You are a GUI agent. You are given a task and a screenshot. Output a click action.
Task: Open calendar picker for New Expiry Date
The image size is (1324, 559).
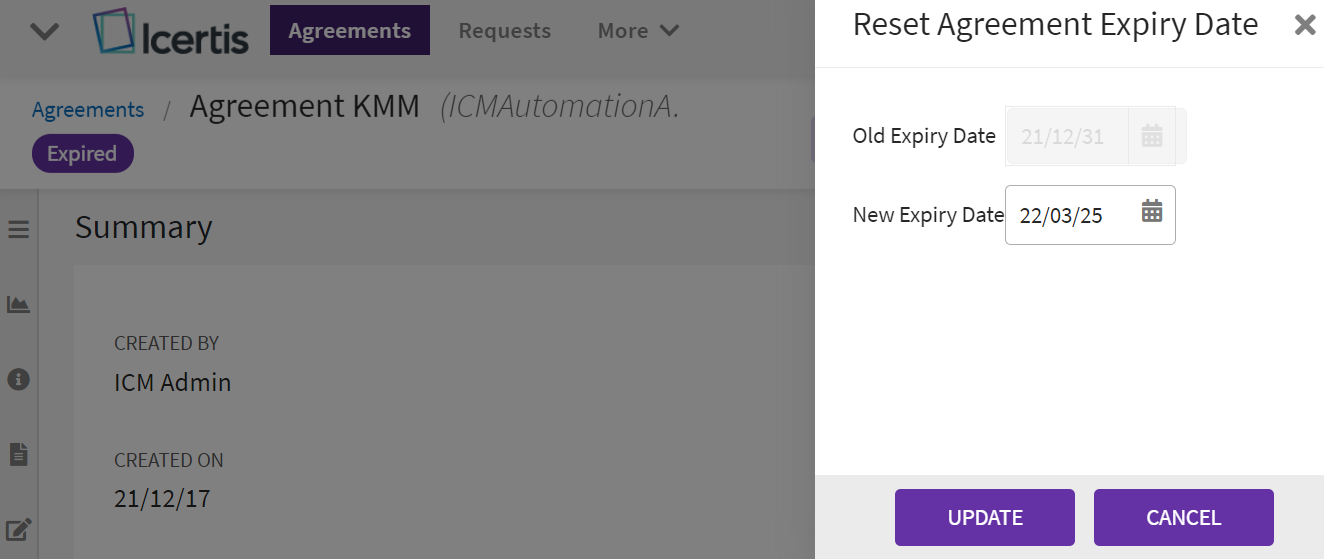1152,211
